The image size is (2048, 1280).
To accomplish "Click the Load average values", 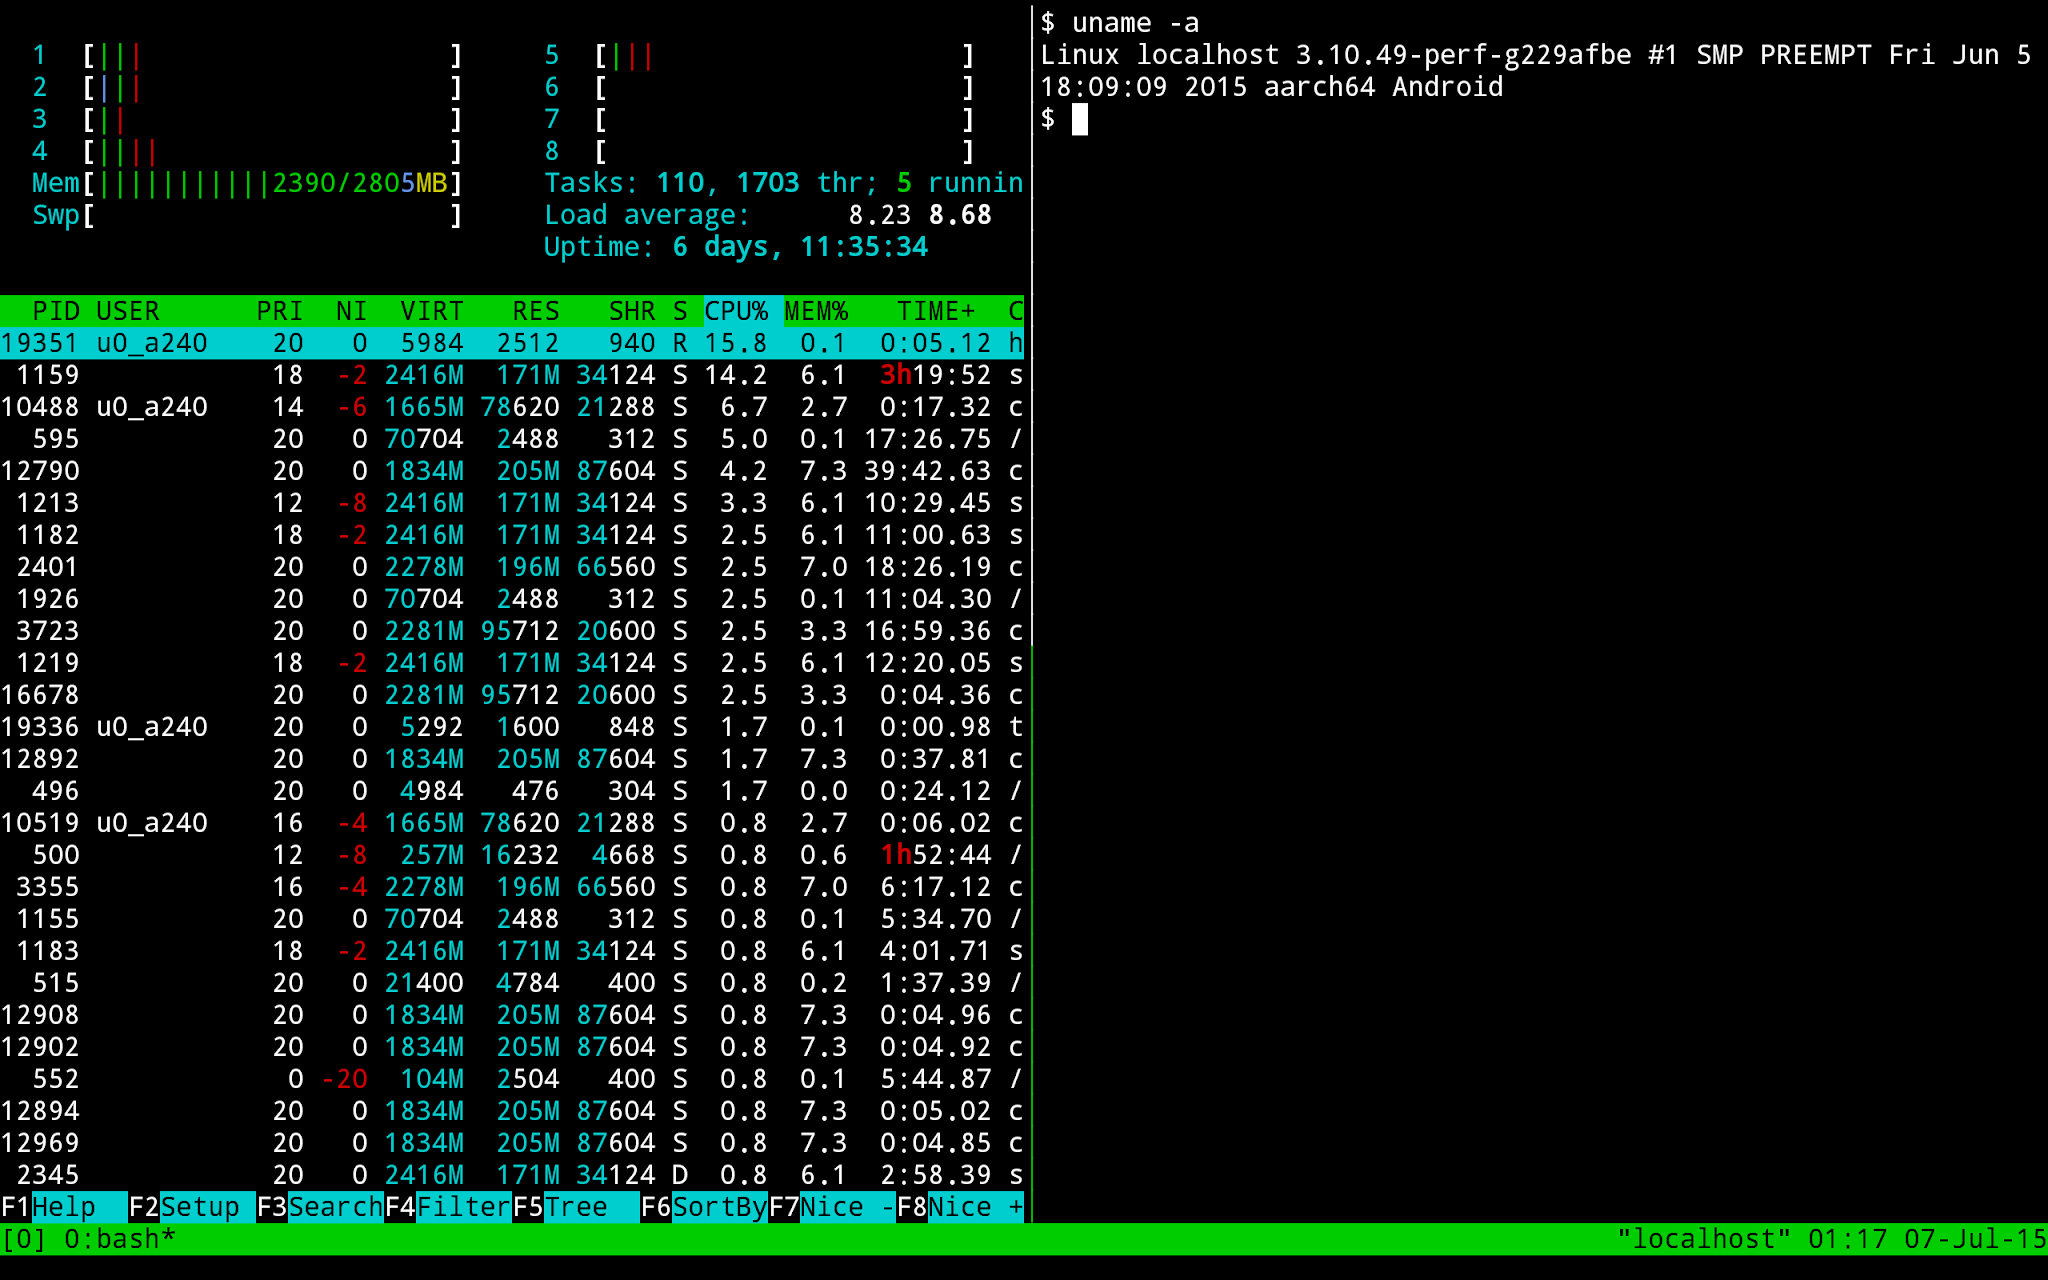I will point(920,215).
